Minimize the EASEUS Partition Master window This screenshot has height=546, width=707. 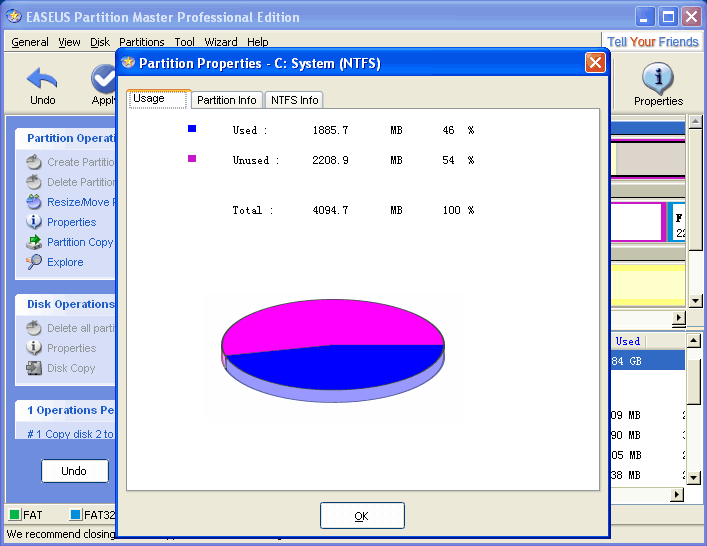coord(645,17)
